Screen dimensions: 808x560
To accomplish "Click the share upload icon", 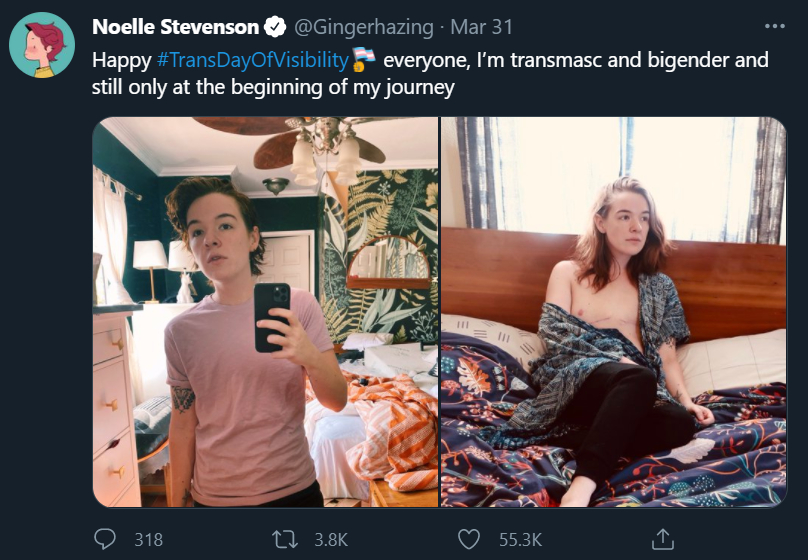I will [x=663, y=539].
